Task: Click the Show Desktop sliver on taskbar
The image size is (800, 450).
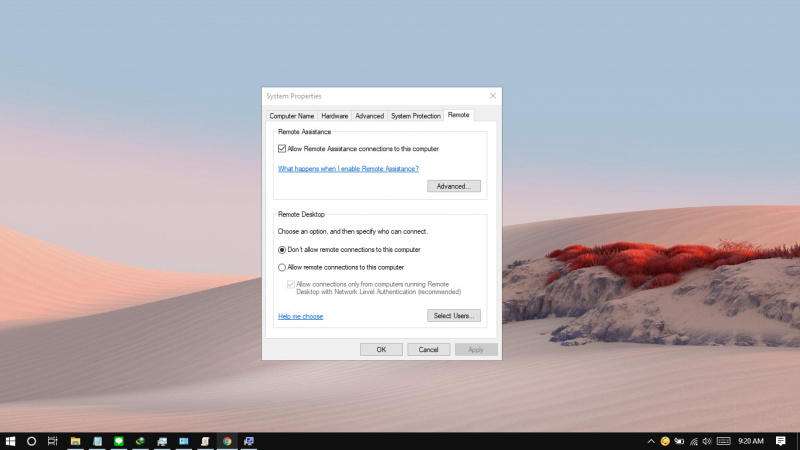Action: [x=797, y=441]
